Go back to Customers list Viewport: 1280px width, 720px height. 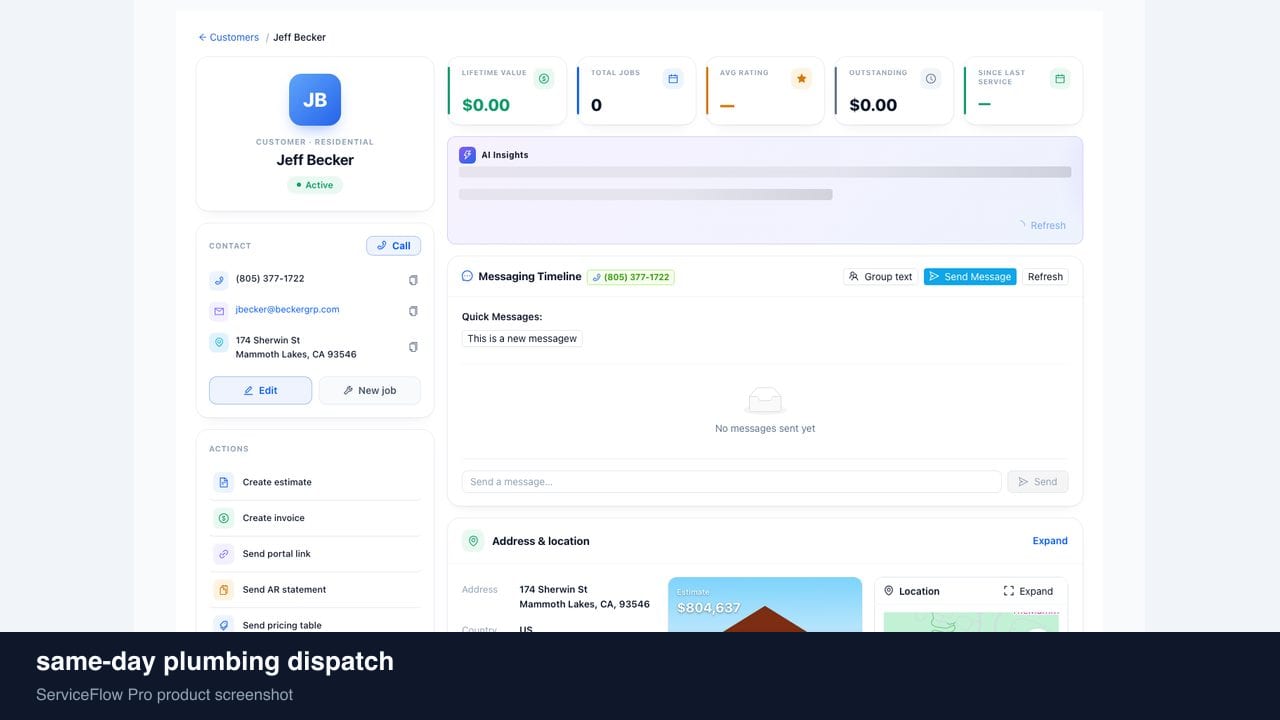click(x=229, y=37)
